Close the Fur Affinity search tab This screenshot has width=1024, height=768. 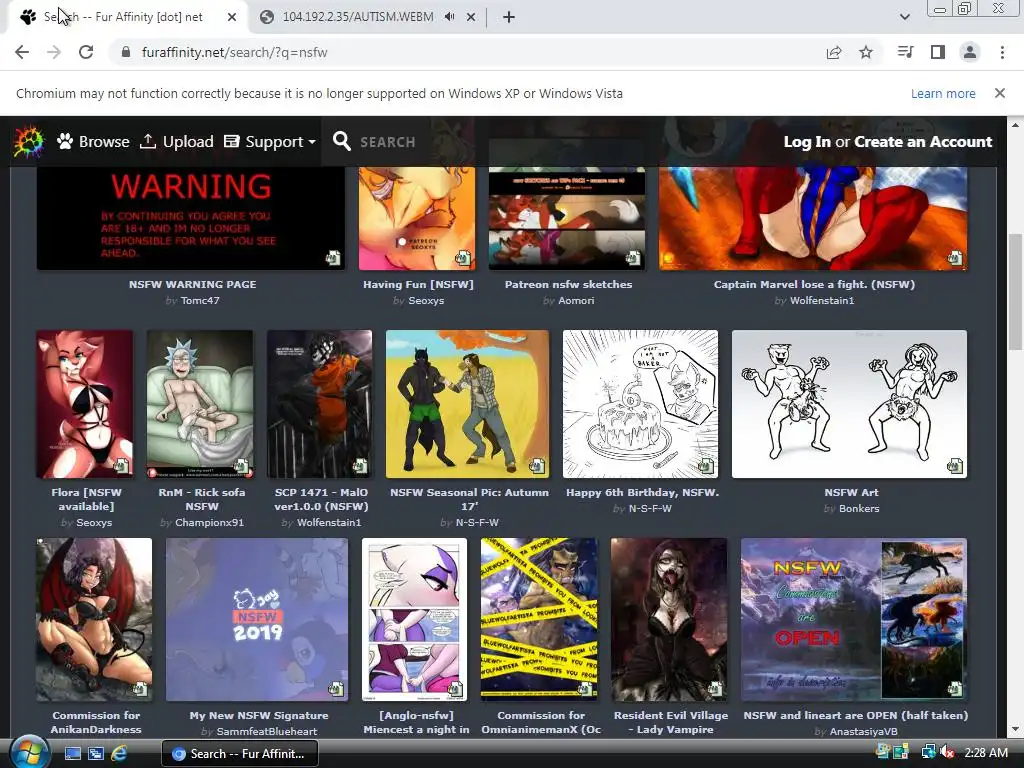tap(232, 17)
